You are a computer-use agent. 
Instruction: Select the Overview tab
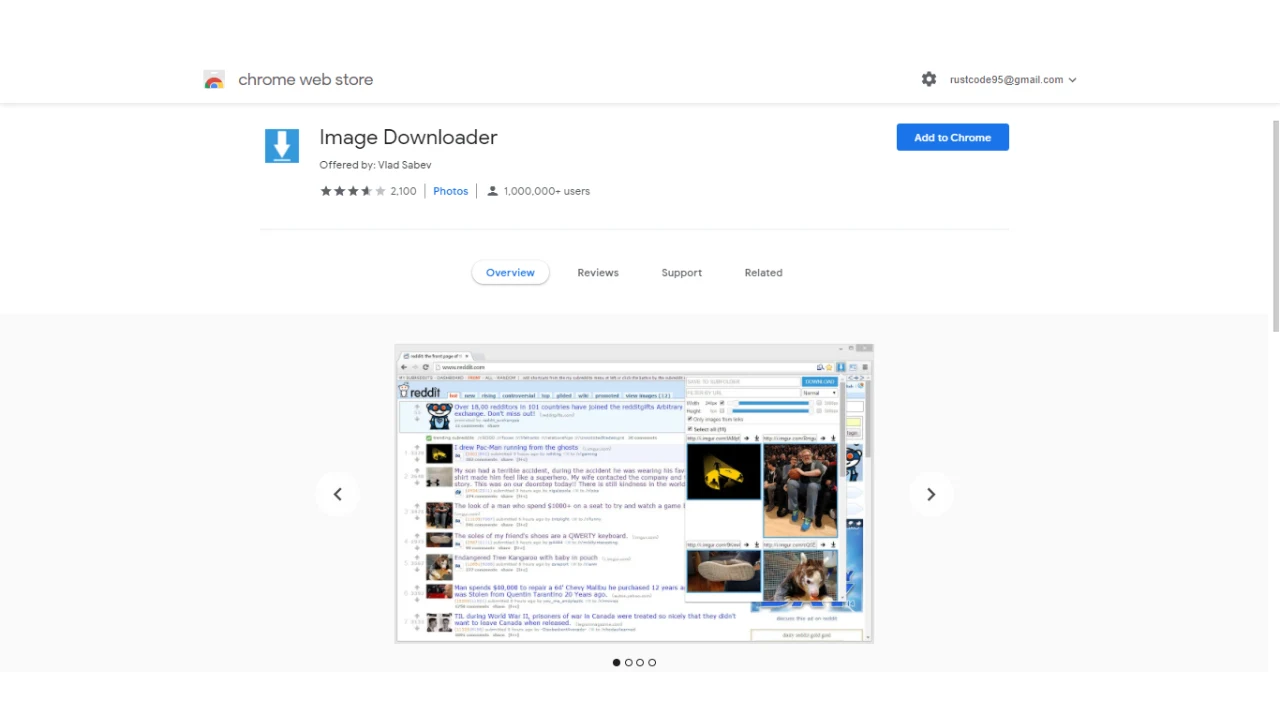tap(510, 272)
